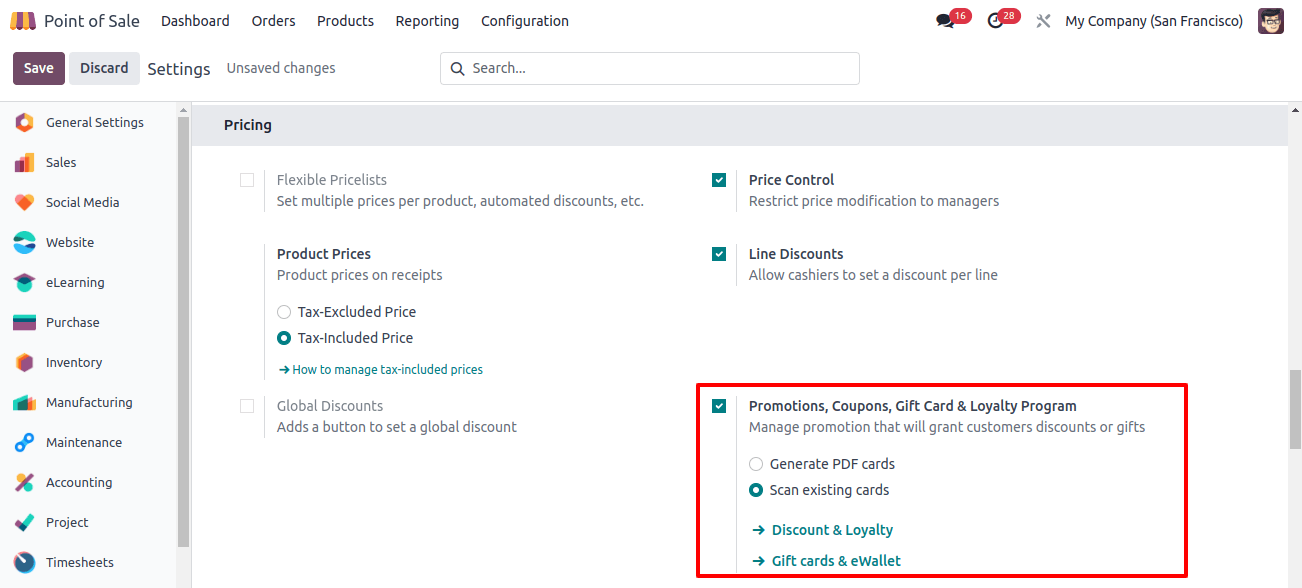The width and height of the screenshot is (1302, 588).
Task: Click the eLearning graduation cap icon
Action: point(25,282)
